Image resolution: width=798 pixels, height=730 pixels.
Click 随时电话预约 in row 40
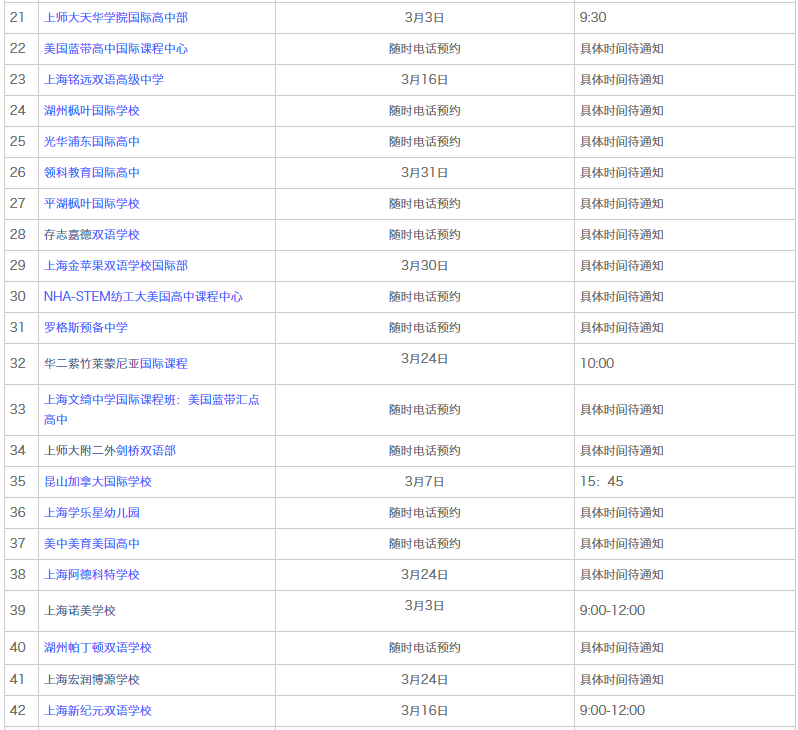coord(424,648)
